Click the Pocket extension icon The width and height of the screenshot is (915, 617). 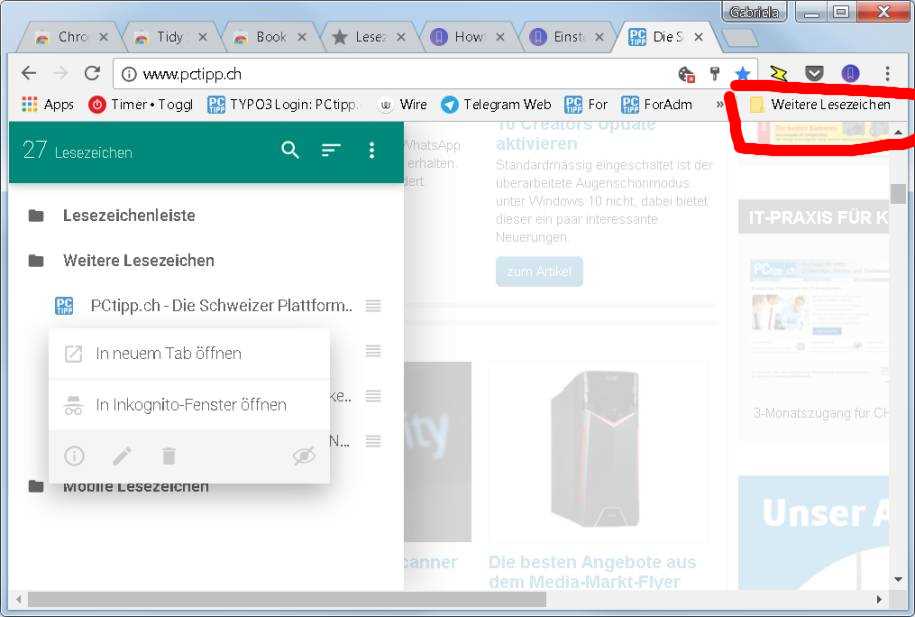(815, 74)
